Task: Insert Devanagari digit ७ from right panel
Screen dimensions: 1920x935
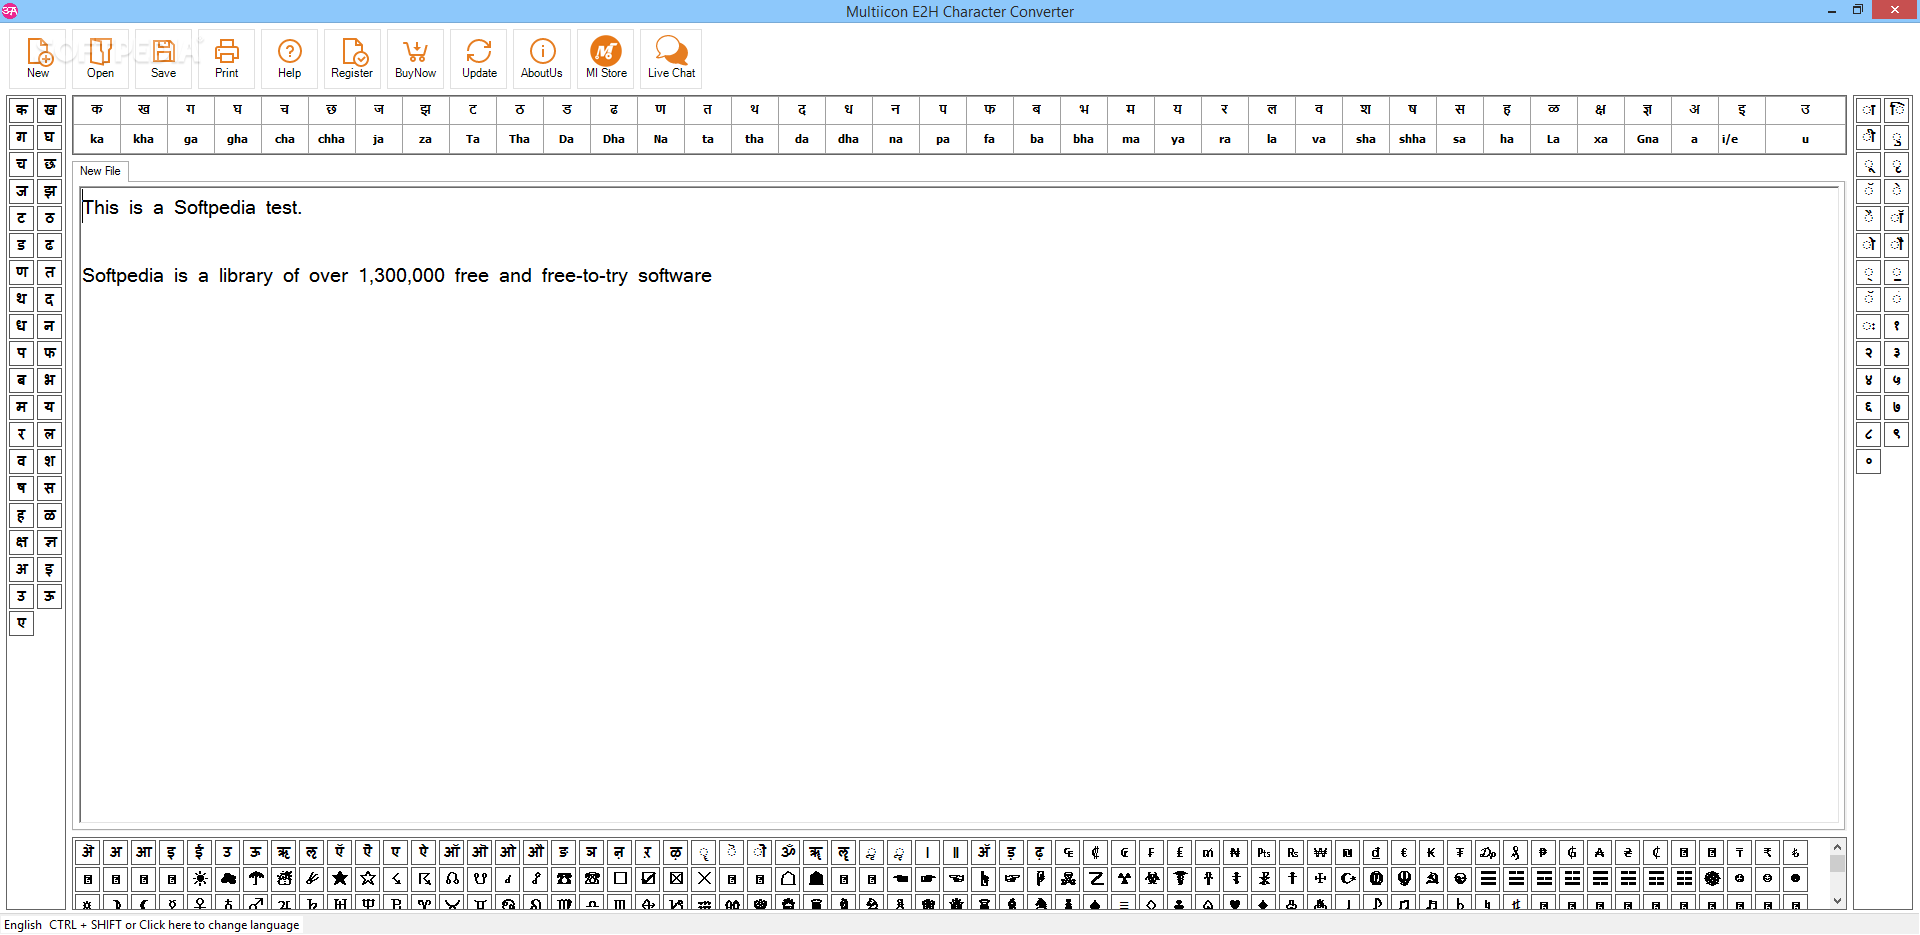Action: coord(1897,407)
